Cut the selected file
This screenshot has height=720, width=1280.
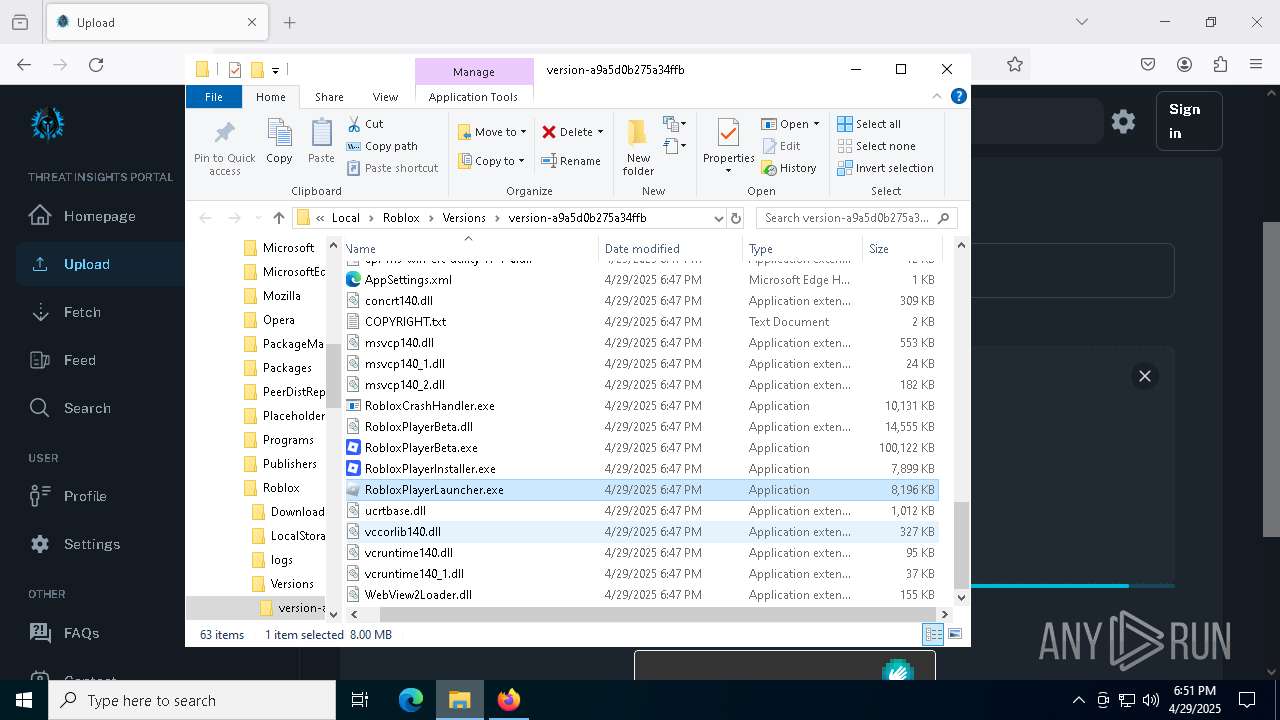pyautogui.click(x=365, y=124)
